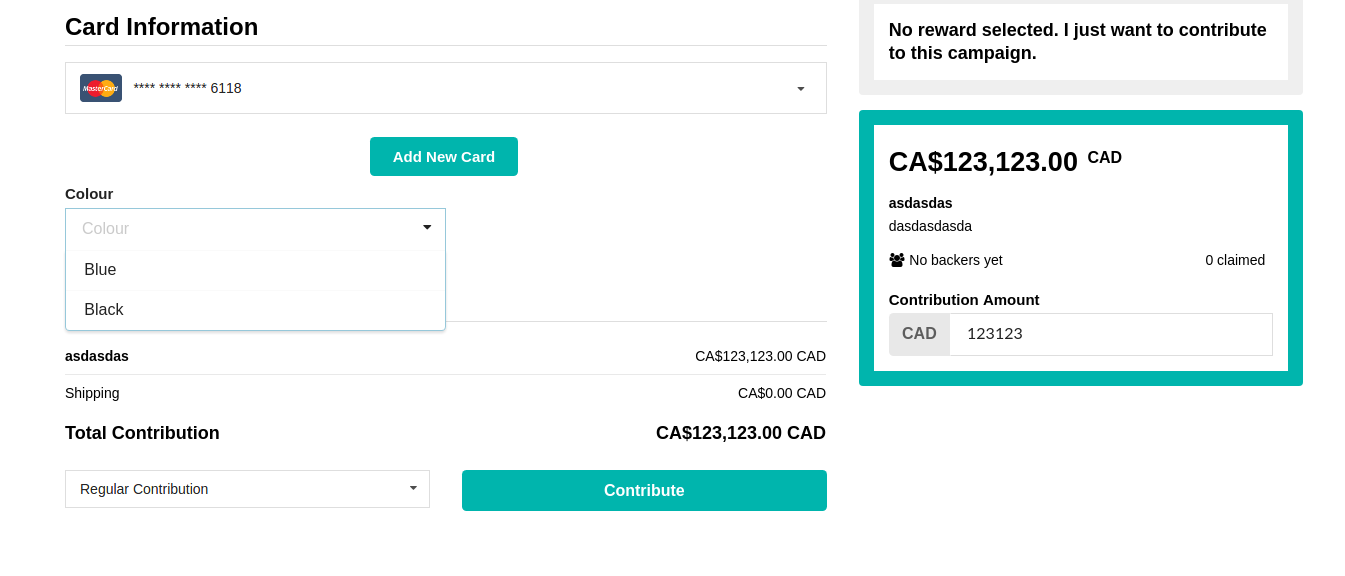Click the MasterCard logo icon
This screenshot has width=1345, height=576.
(100, 88)
